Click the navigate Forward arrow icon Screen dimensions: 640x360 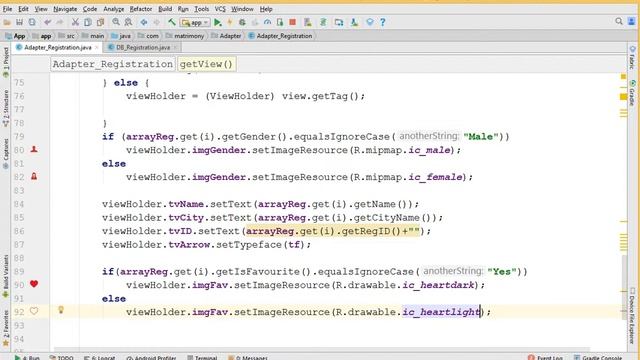[156, 22]
